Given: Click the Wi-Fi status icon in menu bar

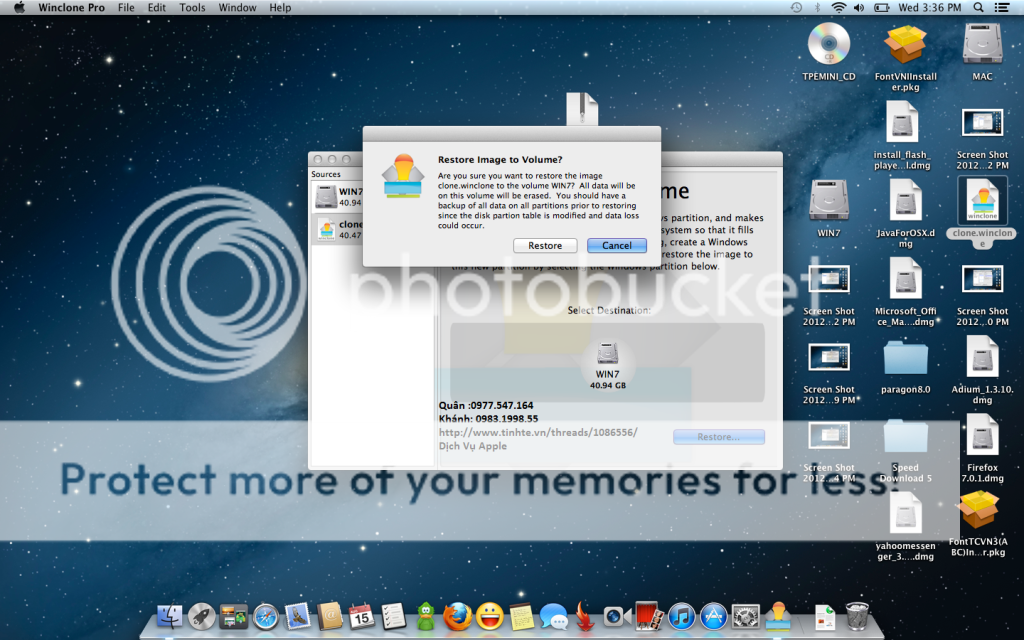Looking at the screenshot, I should click(838, 8).
